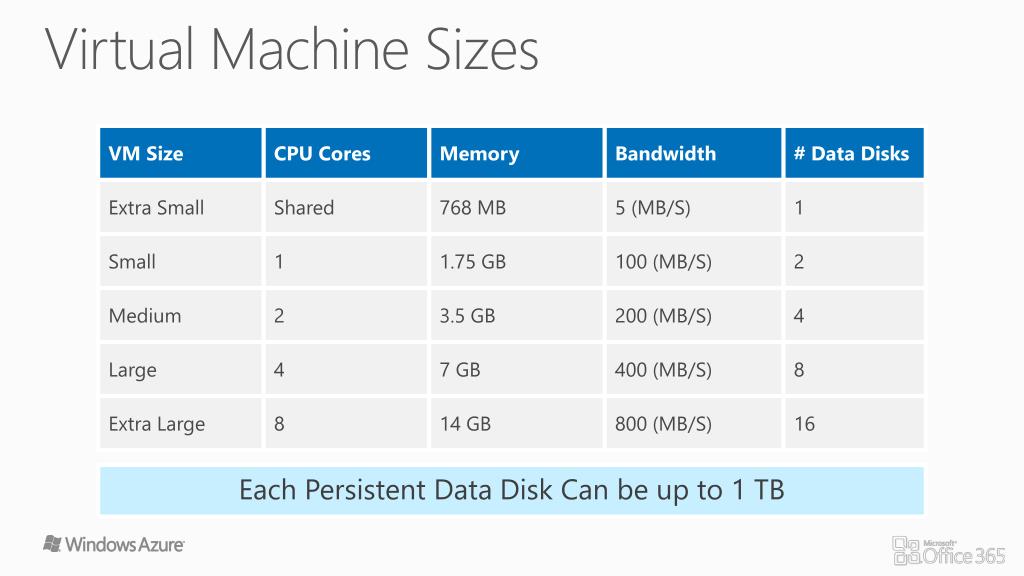Viewport: 1024px width, 576px height.
Task: Click the 768 MB memory cell
Action: (x=517, y=208)
